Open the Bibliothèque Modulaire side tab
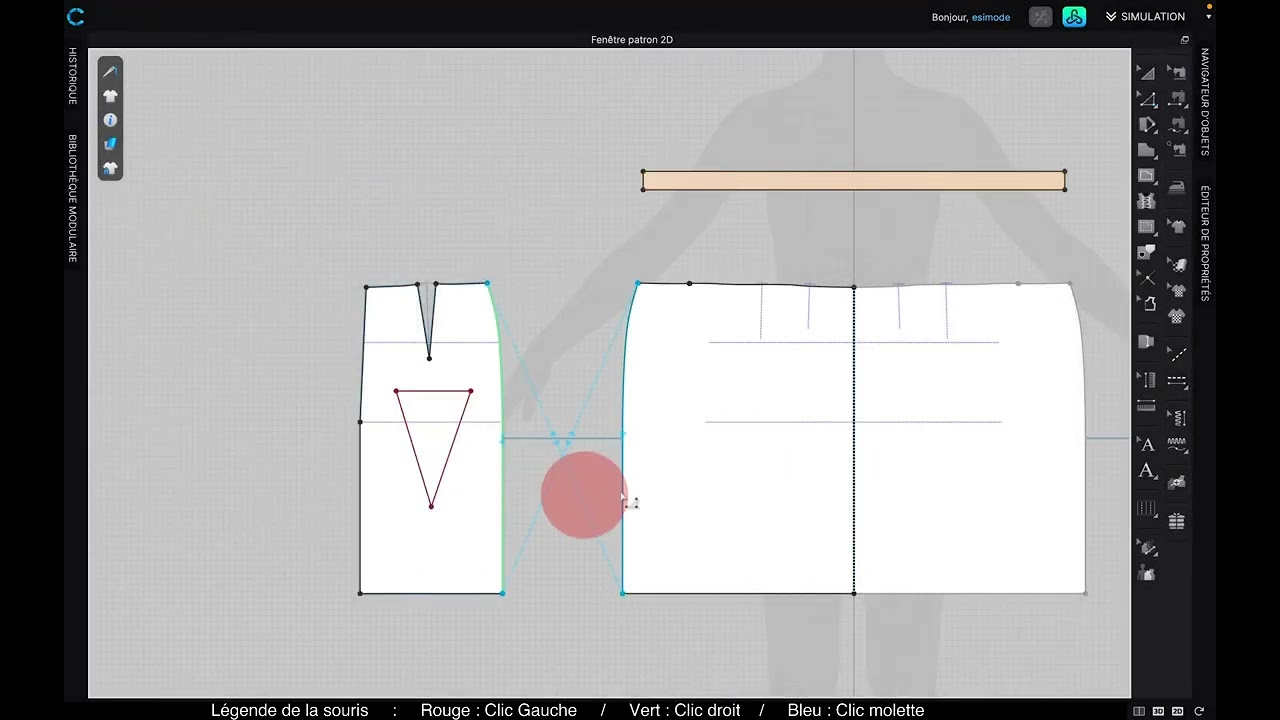 72,198
